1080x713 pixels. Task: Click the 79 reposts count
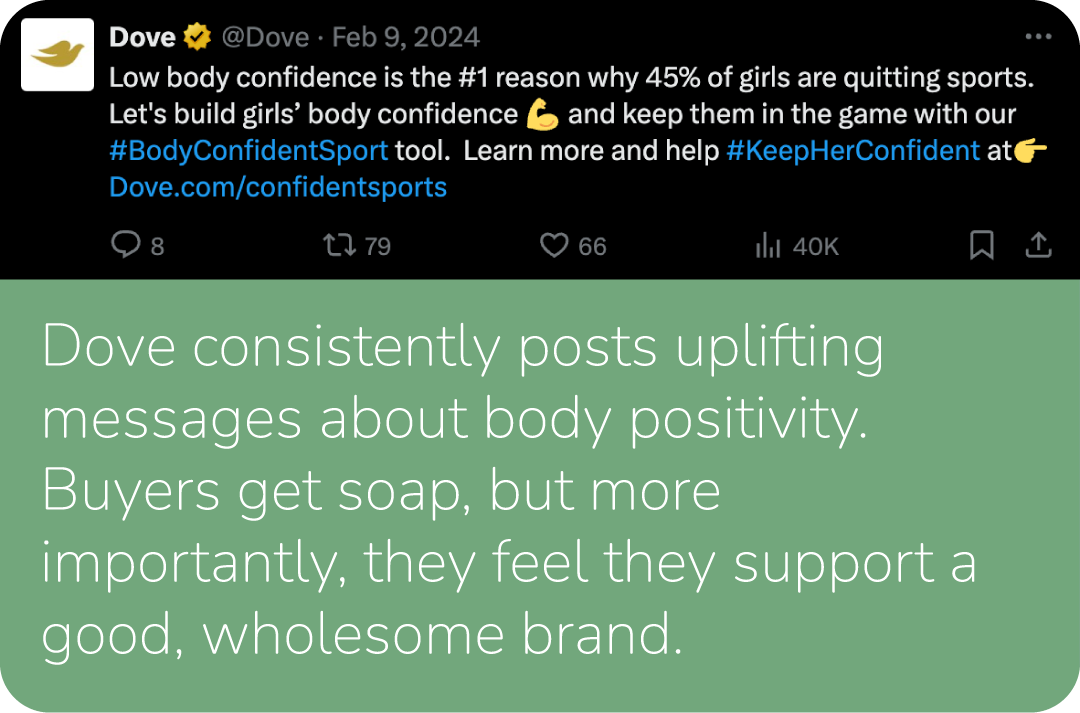pyautogui.click(x=378, y=246)
